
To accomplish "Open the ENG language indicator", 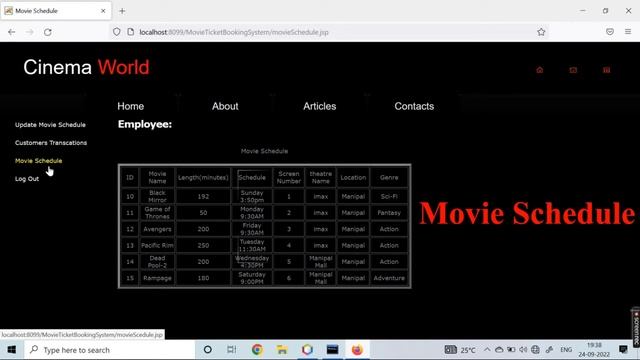I will pos(566,350).
